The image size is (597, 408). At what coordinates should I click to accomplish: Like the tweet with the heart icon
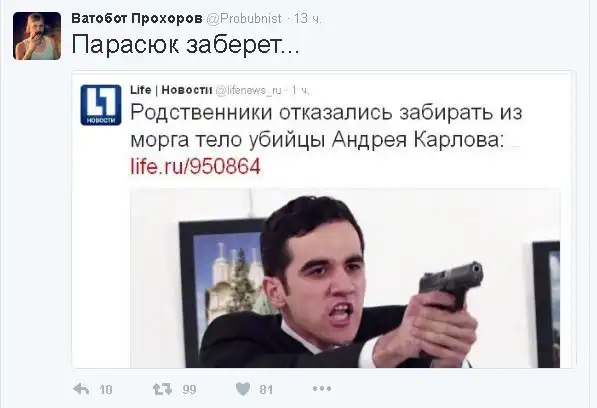pyautogui.click(x=243, y=389)
